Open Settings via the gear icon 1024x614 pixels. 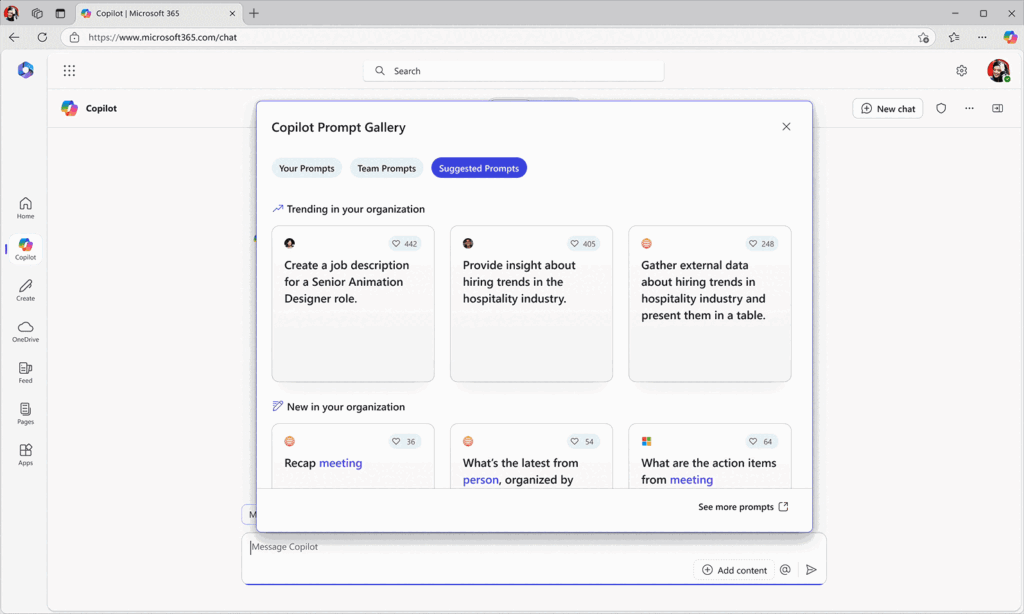pyautogui.click(x=961, y=70)
